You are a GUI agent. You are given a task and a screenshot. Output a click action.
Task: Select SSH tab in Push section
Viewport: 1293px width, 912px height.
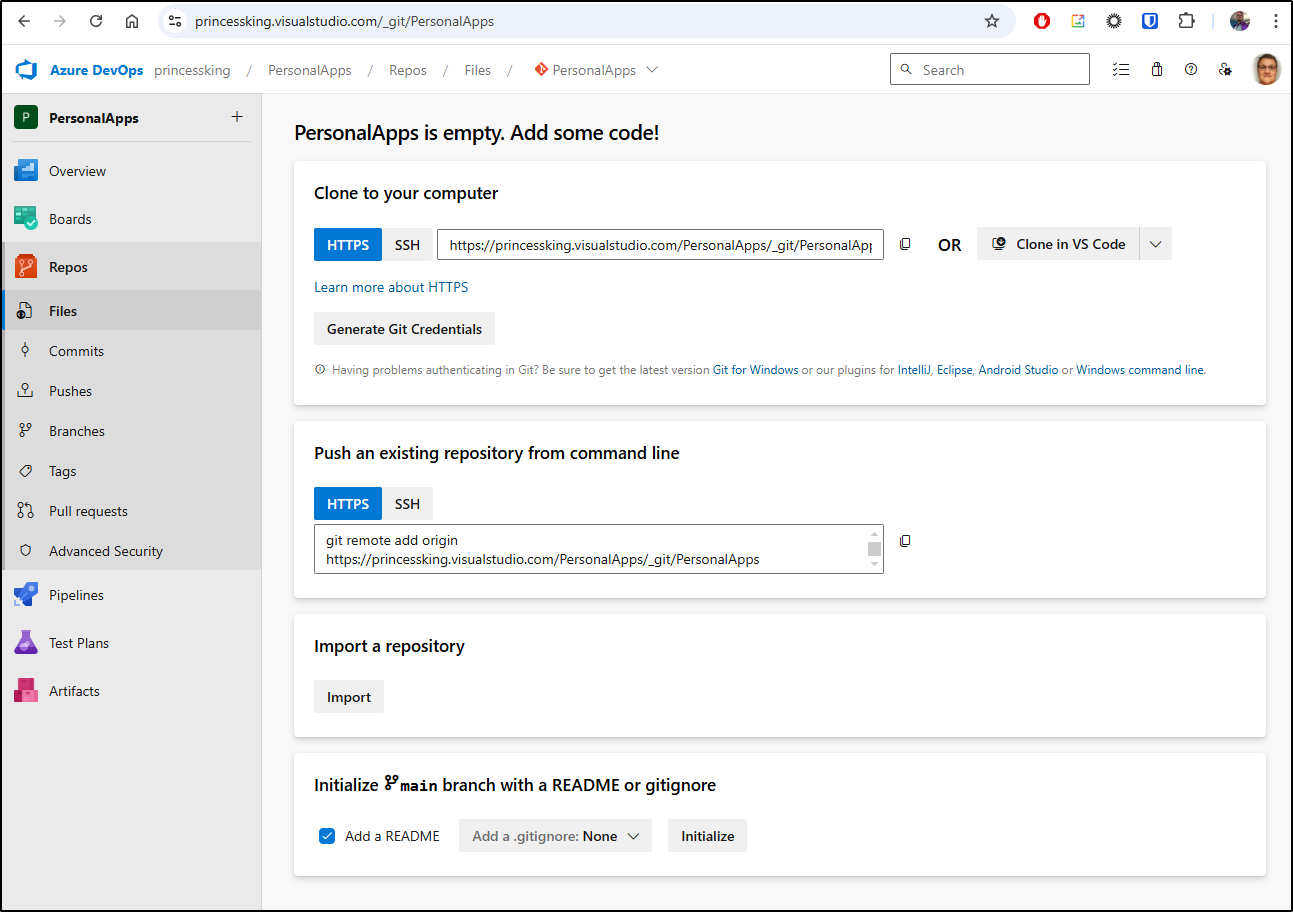coord(407,504)
